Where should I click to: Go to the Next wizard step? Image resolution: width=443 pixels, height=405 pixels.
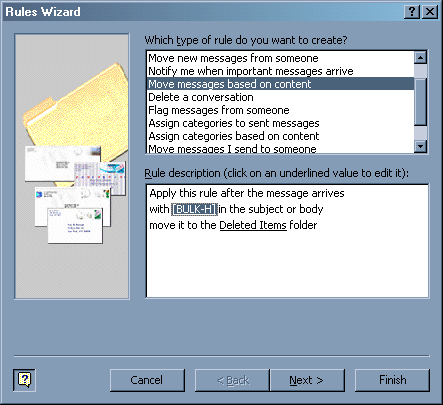[307, 380]
